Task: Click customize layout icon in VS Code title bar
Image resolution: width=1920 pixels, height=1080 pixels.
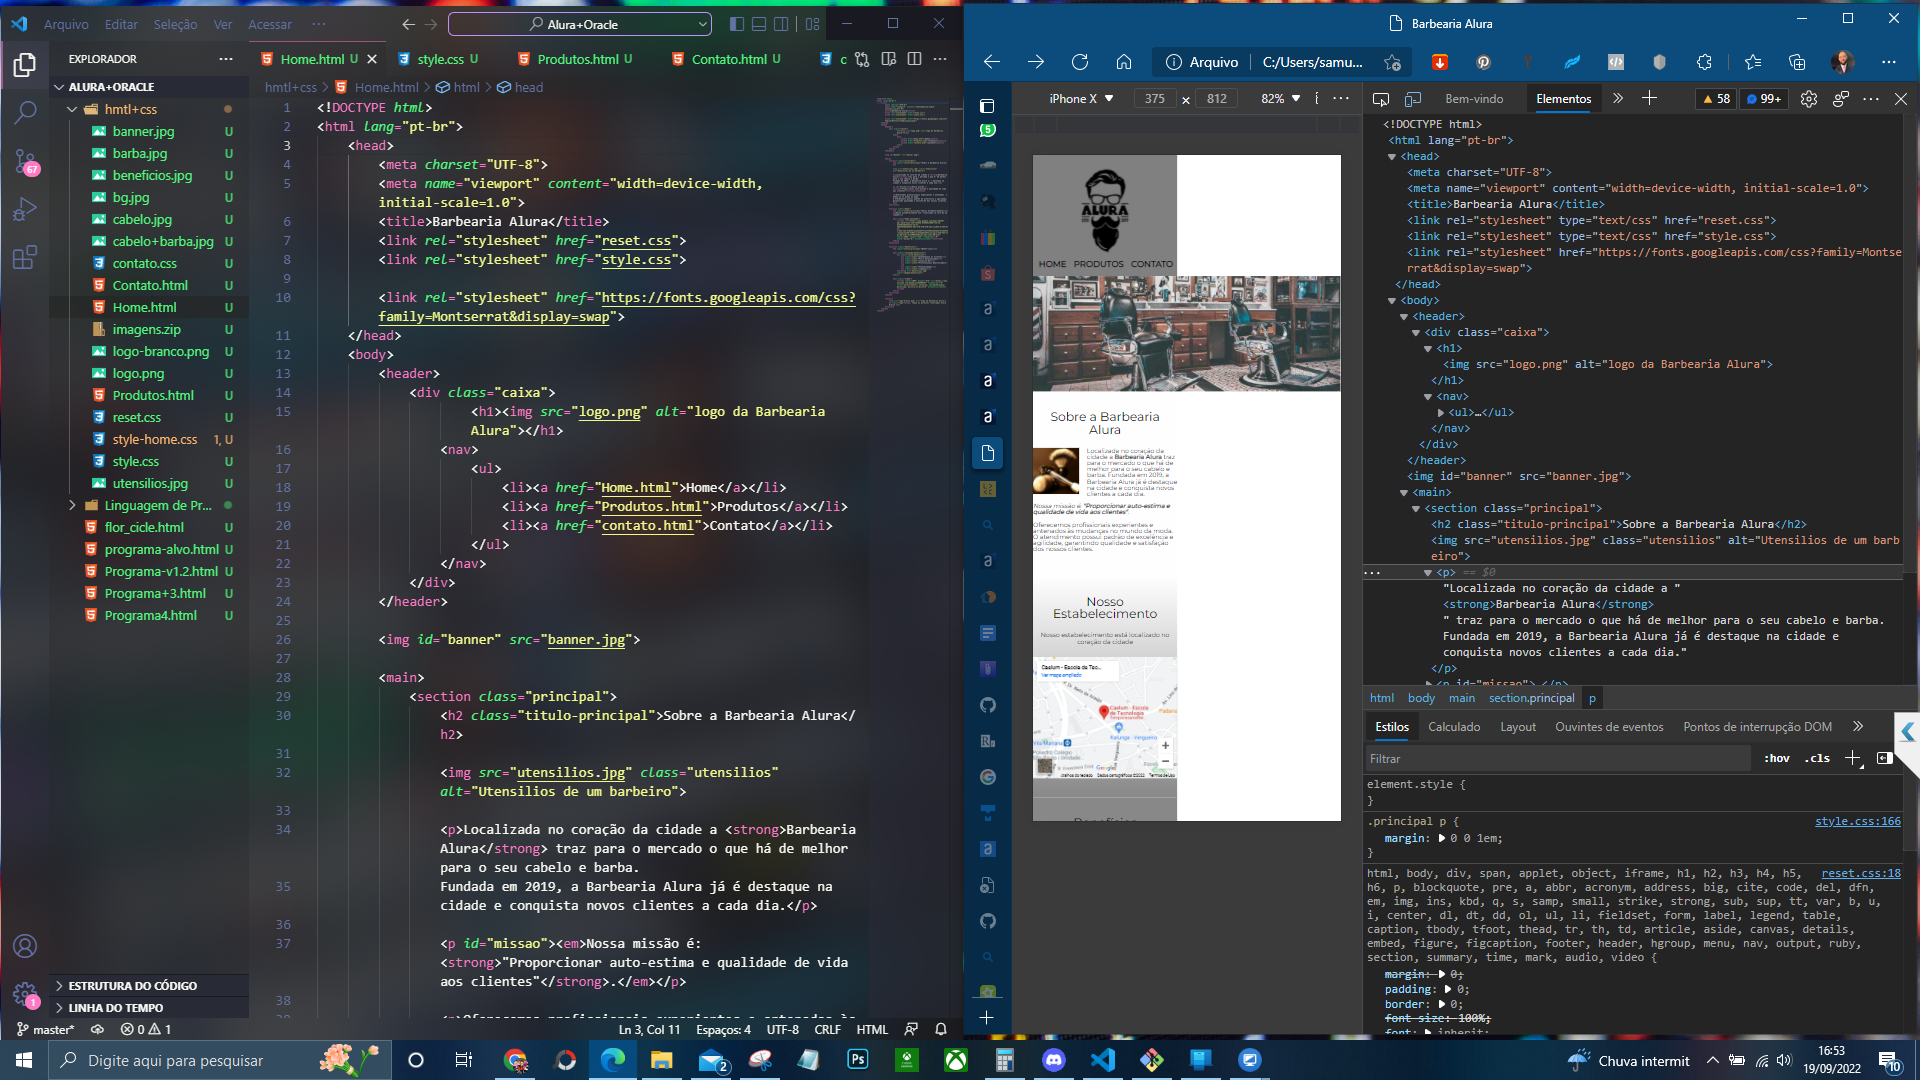Action: click(812, 24)
